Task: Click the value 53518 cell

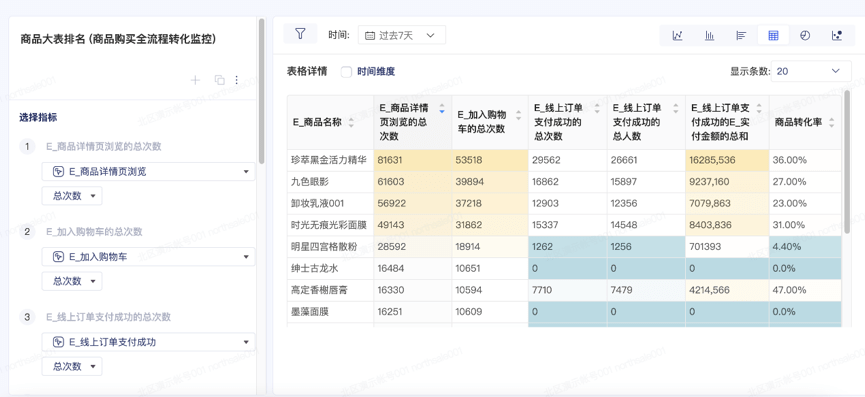Action: tap(490, 160)
